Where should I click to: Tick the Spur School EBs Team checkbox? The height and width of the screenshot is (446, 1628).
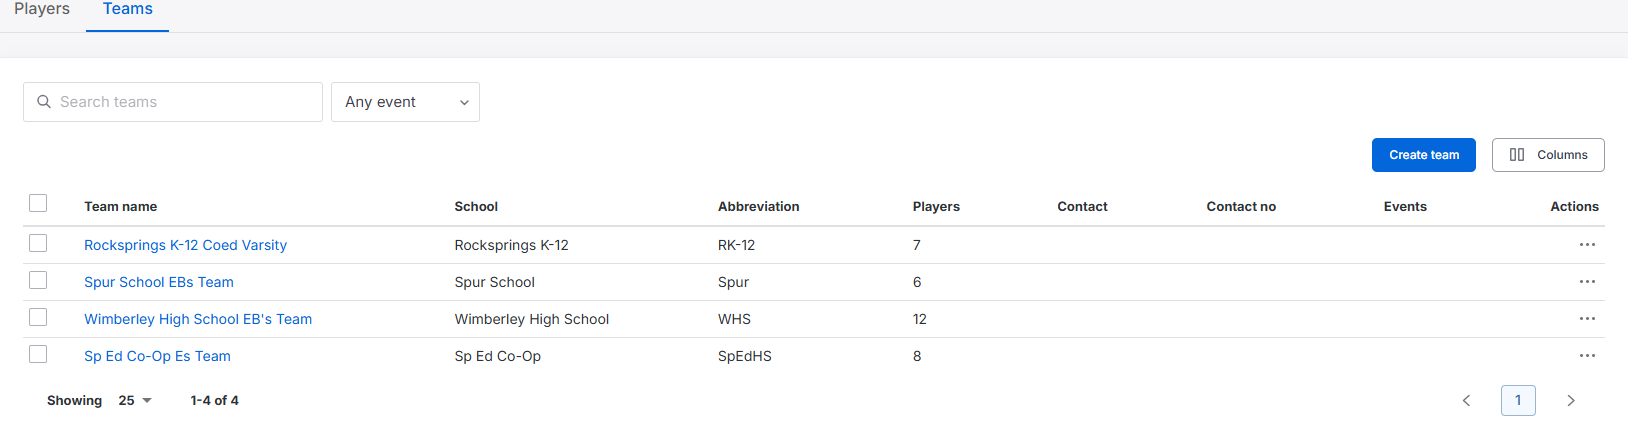[x=38, y=280]
